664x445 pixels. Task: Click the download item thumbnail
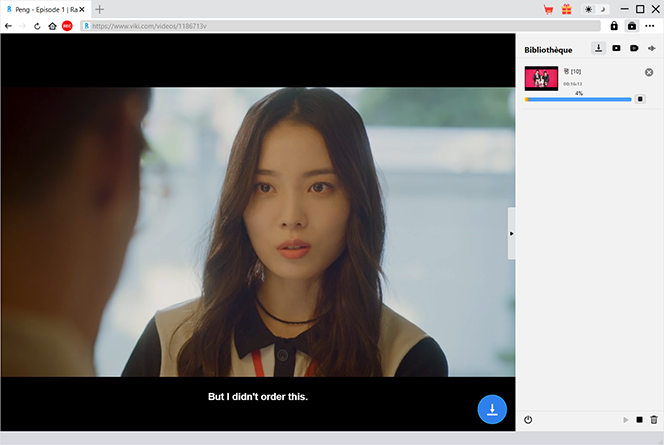coord(541,78)
